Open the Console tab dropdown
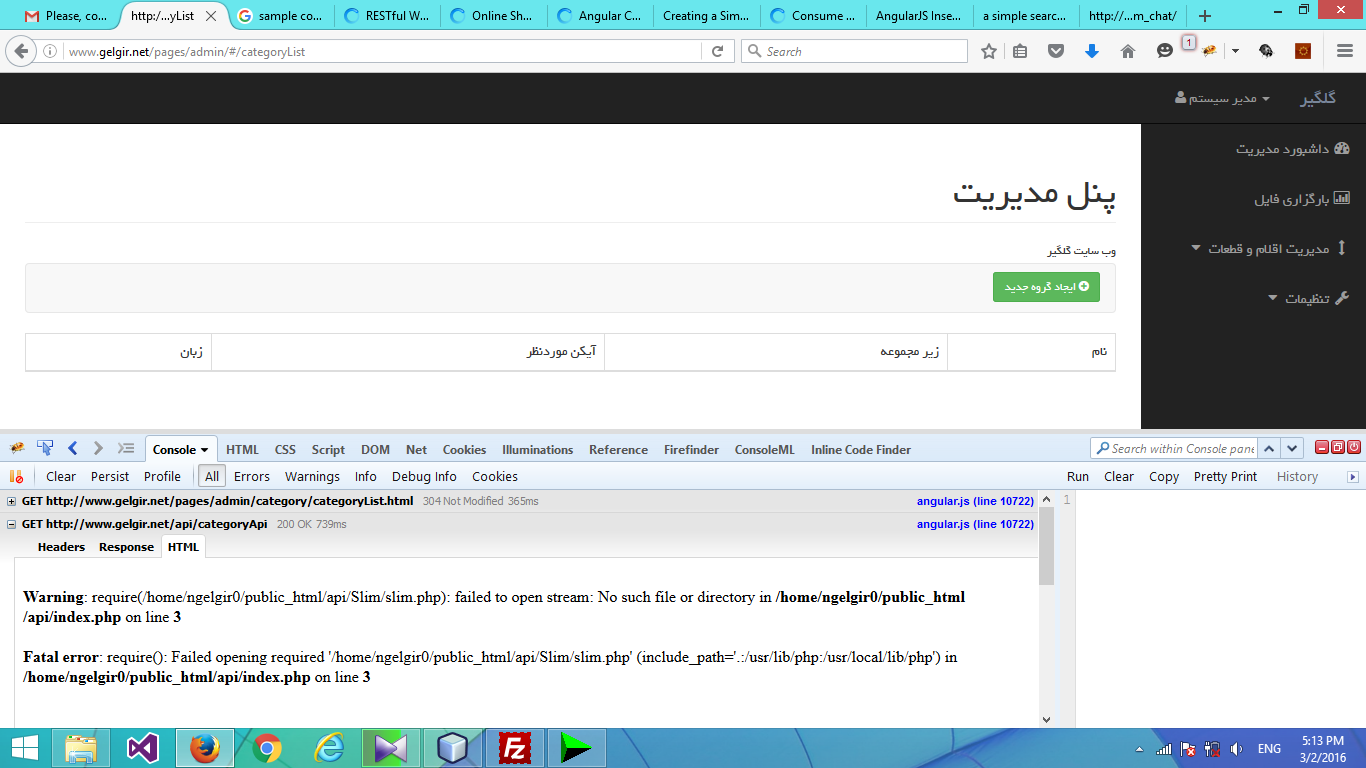Screen dimensions: 1366x768 [x=205, y=450]
